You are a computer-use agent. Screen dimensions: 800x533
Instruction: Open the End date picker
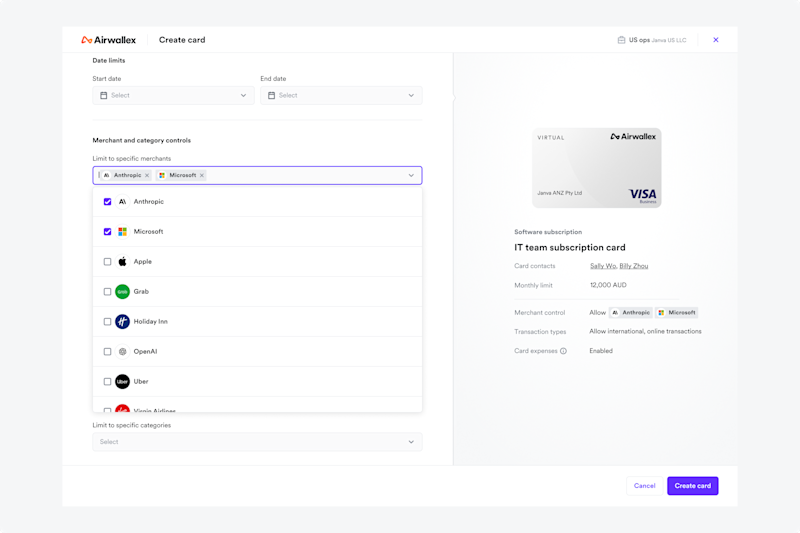341,95
